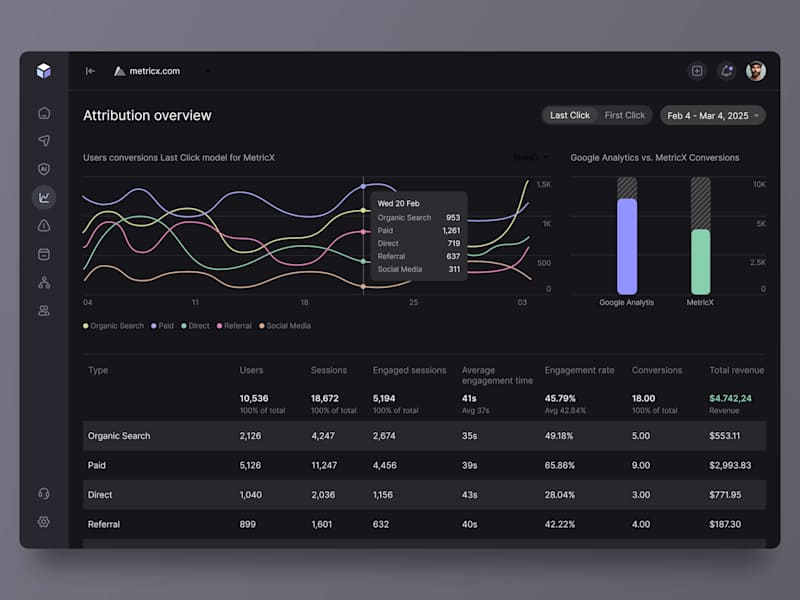Sort by the Sessions column header
This screenshot has width=800, height=600.
[329, 370]
